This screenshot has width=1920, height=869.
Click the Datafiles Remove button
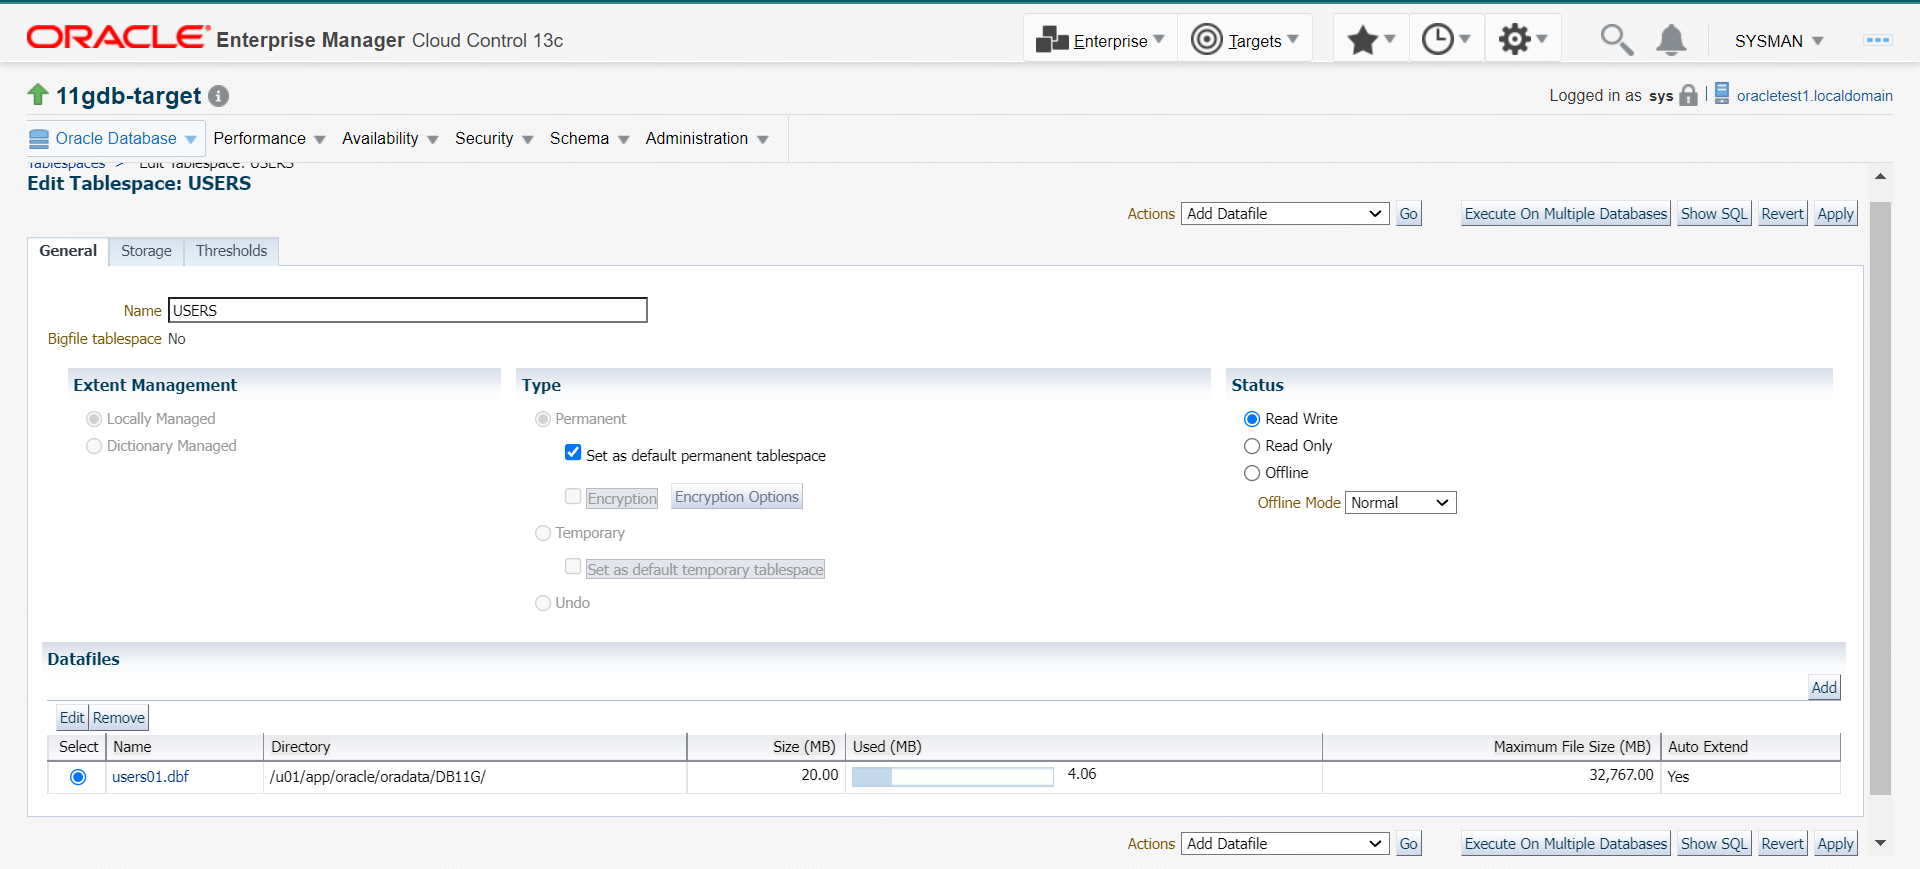click(119, 718)
